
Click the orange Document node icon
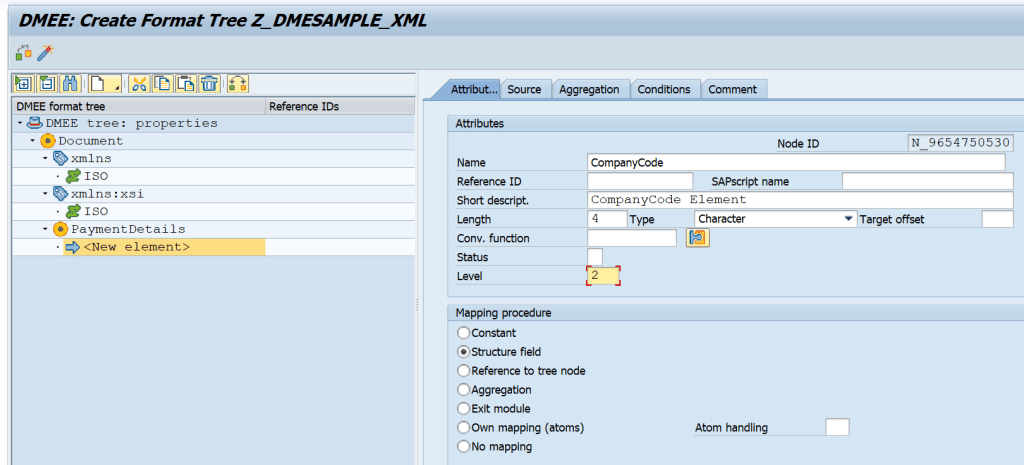48,141
